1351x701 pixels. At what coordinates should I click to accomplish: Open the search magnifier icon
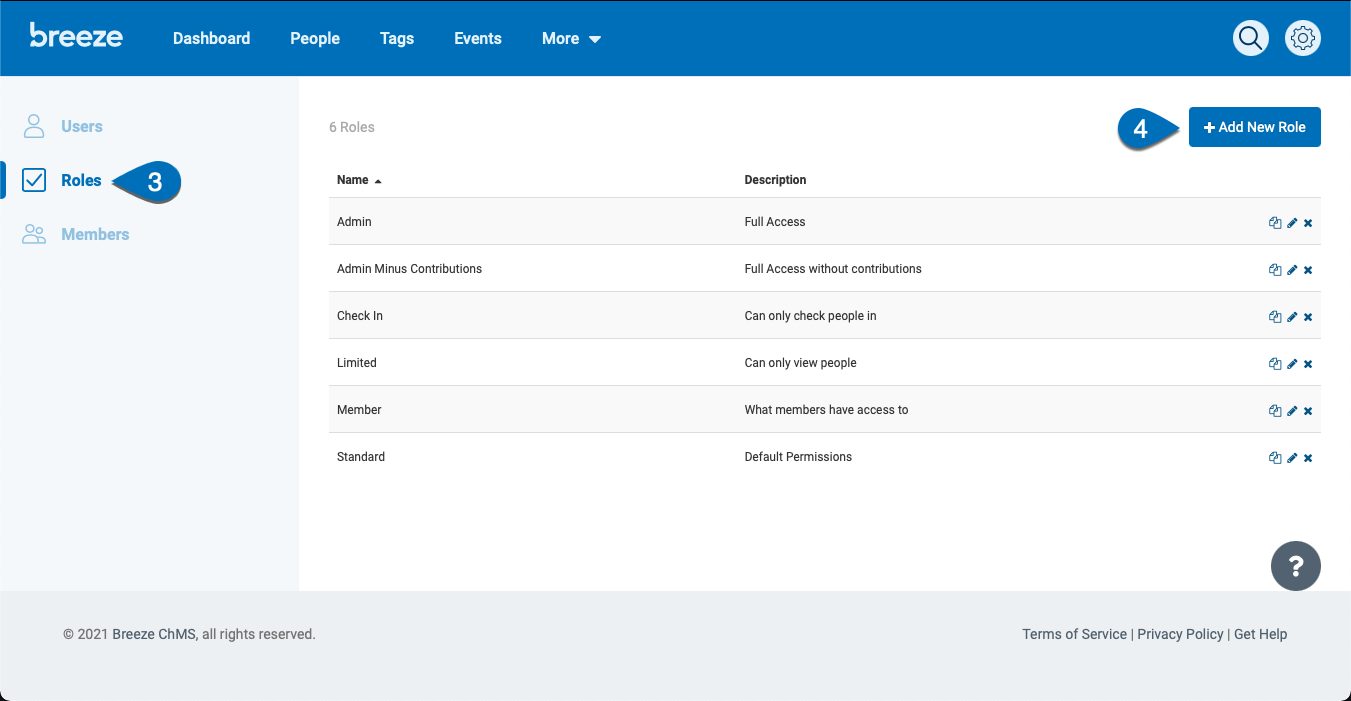coord(1251,38)
